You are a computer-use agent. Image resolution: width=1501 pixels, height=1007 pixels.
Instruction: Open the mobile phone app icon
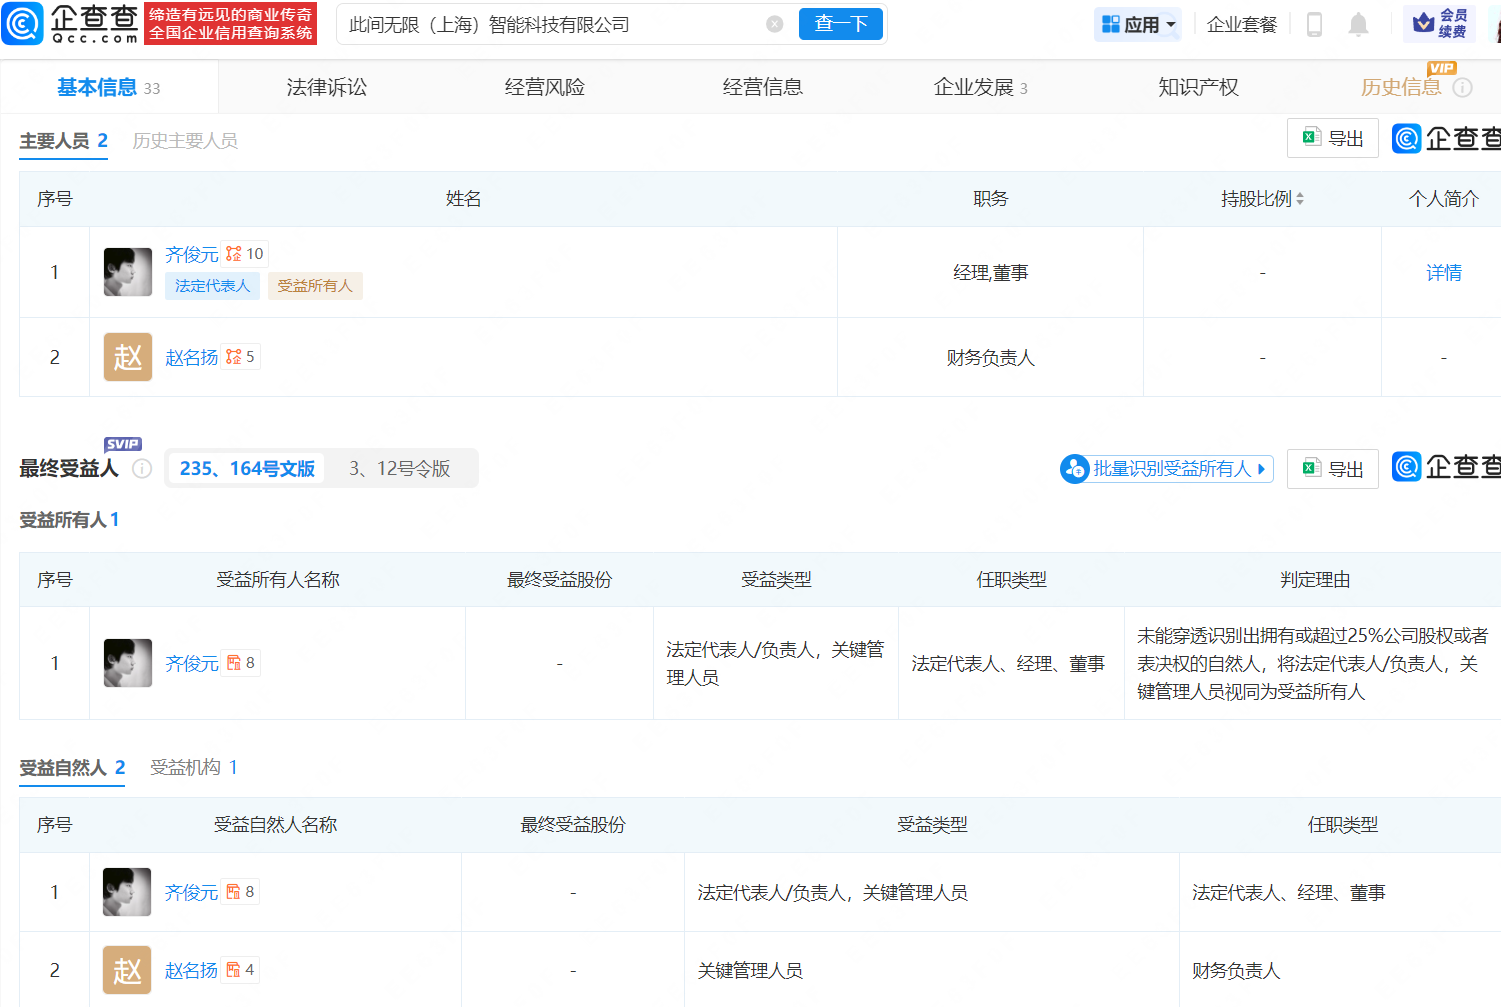[1314, 24]
